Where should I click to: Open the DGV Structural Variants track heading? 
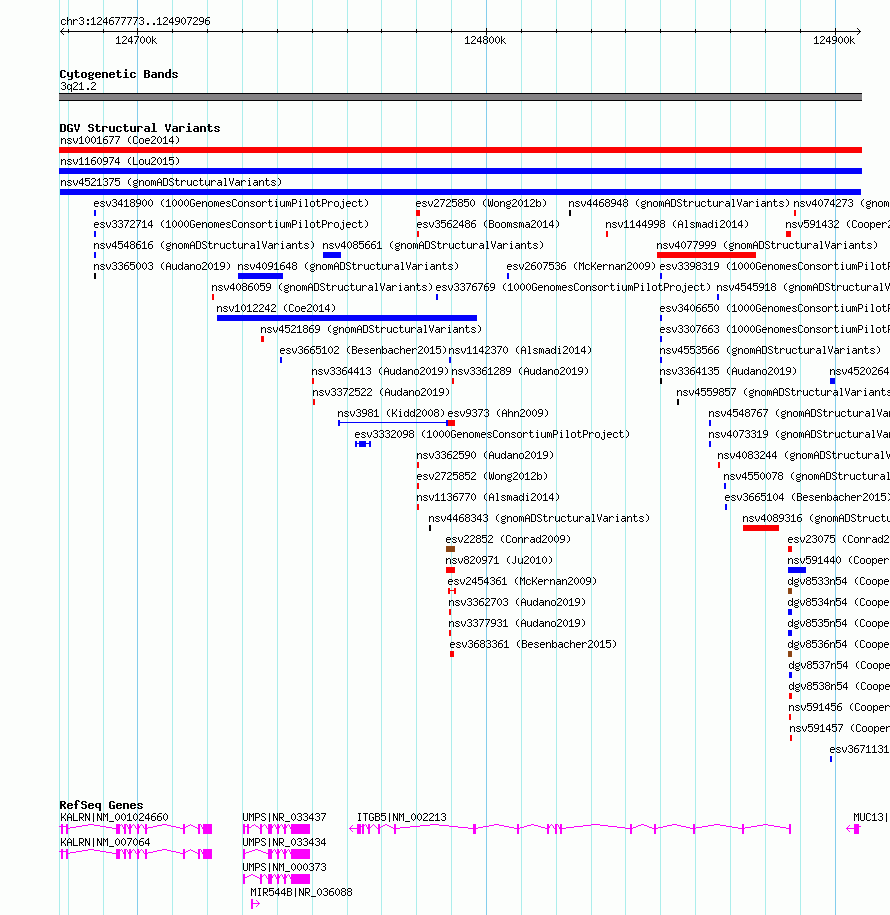(x=139, y=128)
